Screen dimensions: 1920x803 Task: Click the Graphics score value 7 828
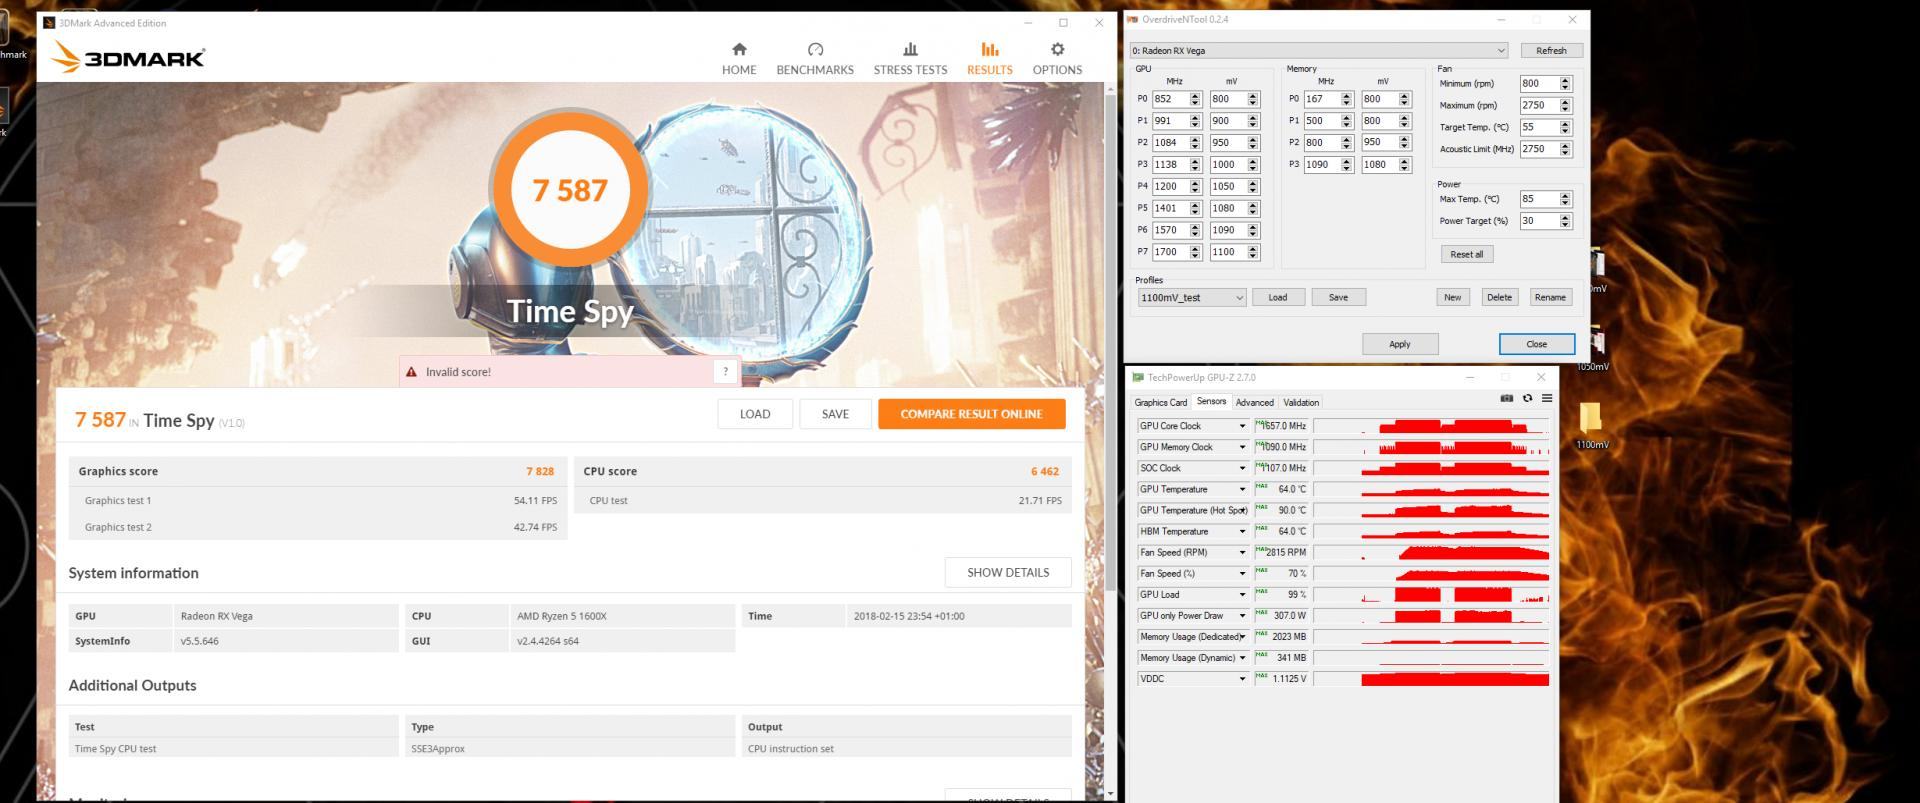point(540,471)
